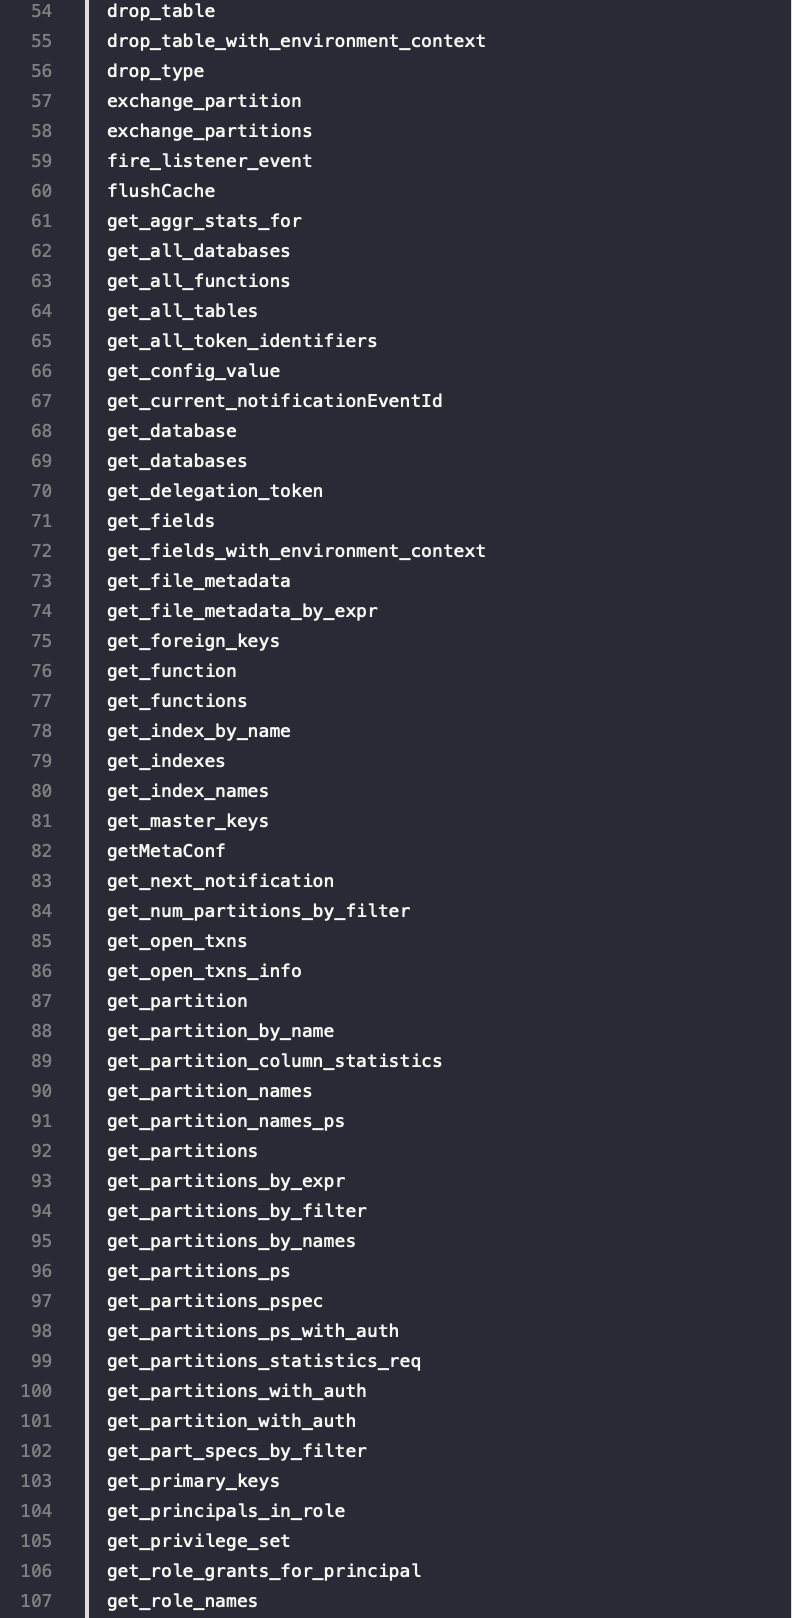The height and width of the screenshot is (1618, 792).
Task: Click get_partition_column_statistics text
Action: [x=274, y=1061]
